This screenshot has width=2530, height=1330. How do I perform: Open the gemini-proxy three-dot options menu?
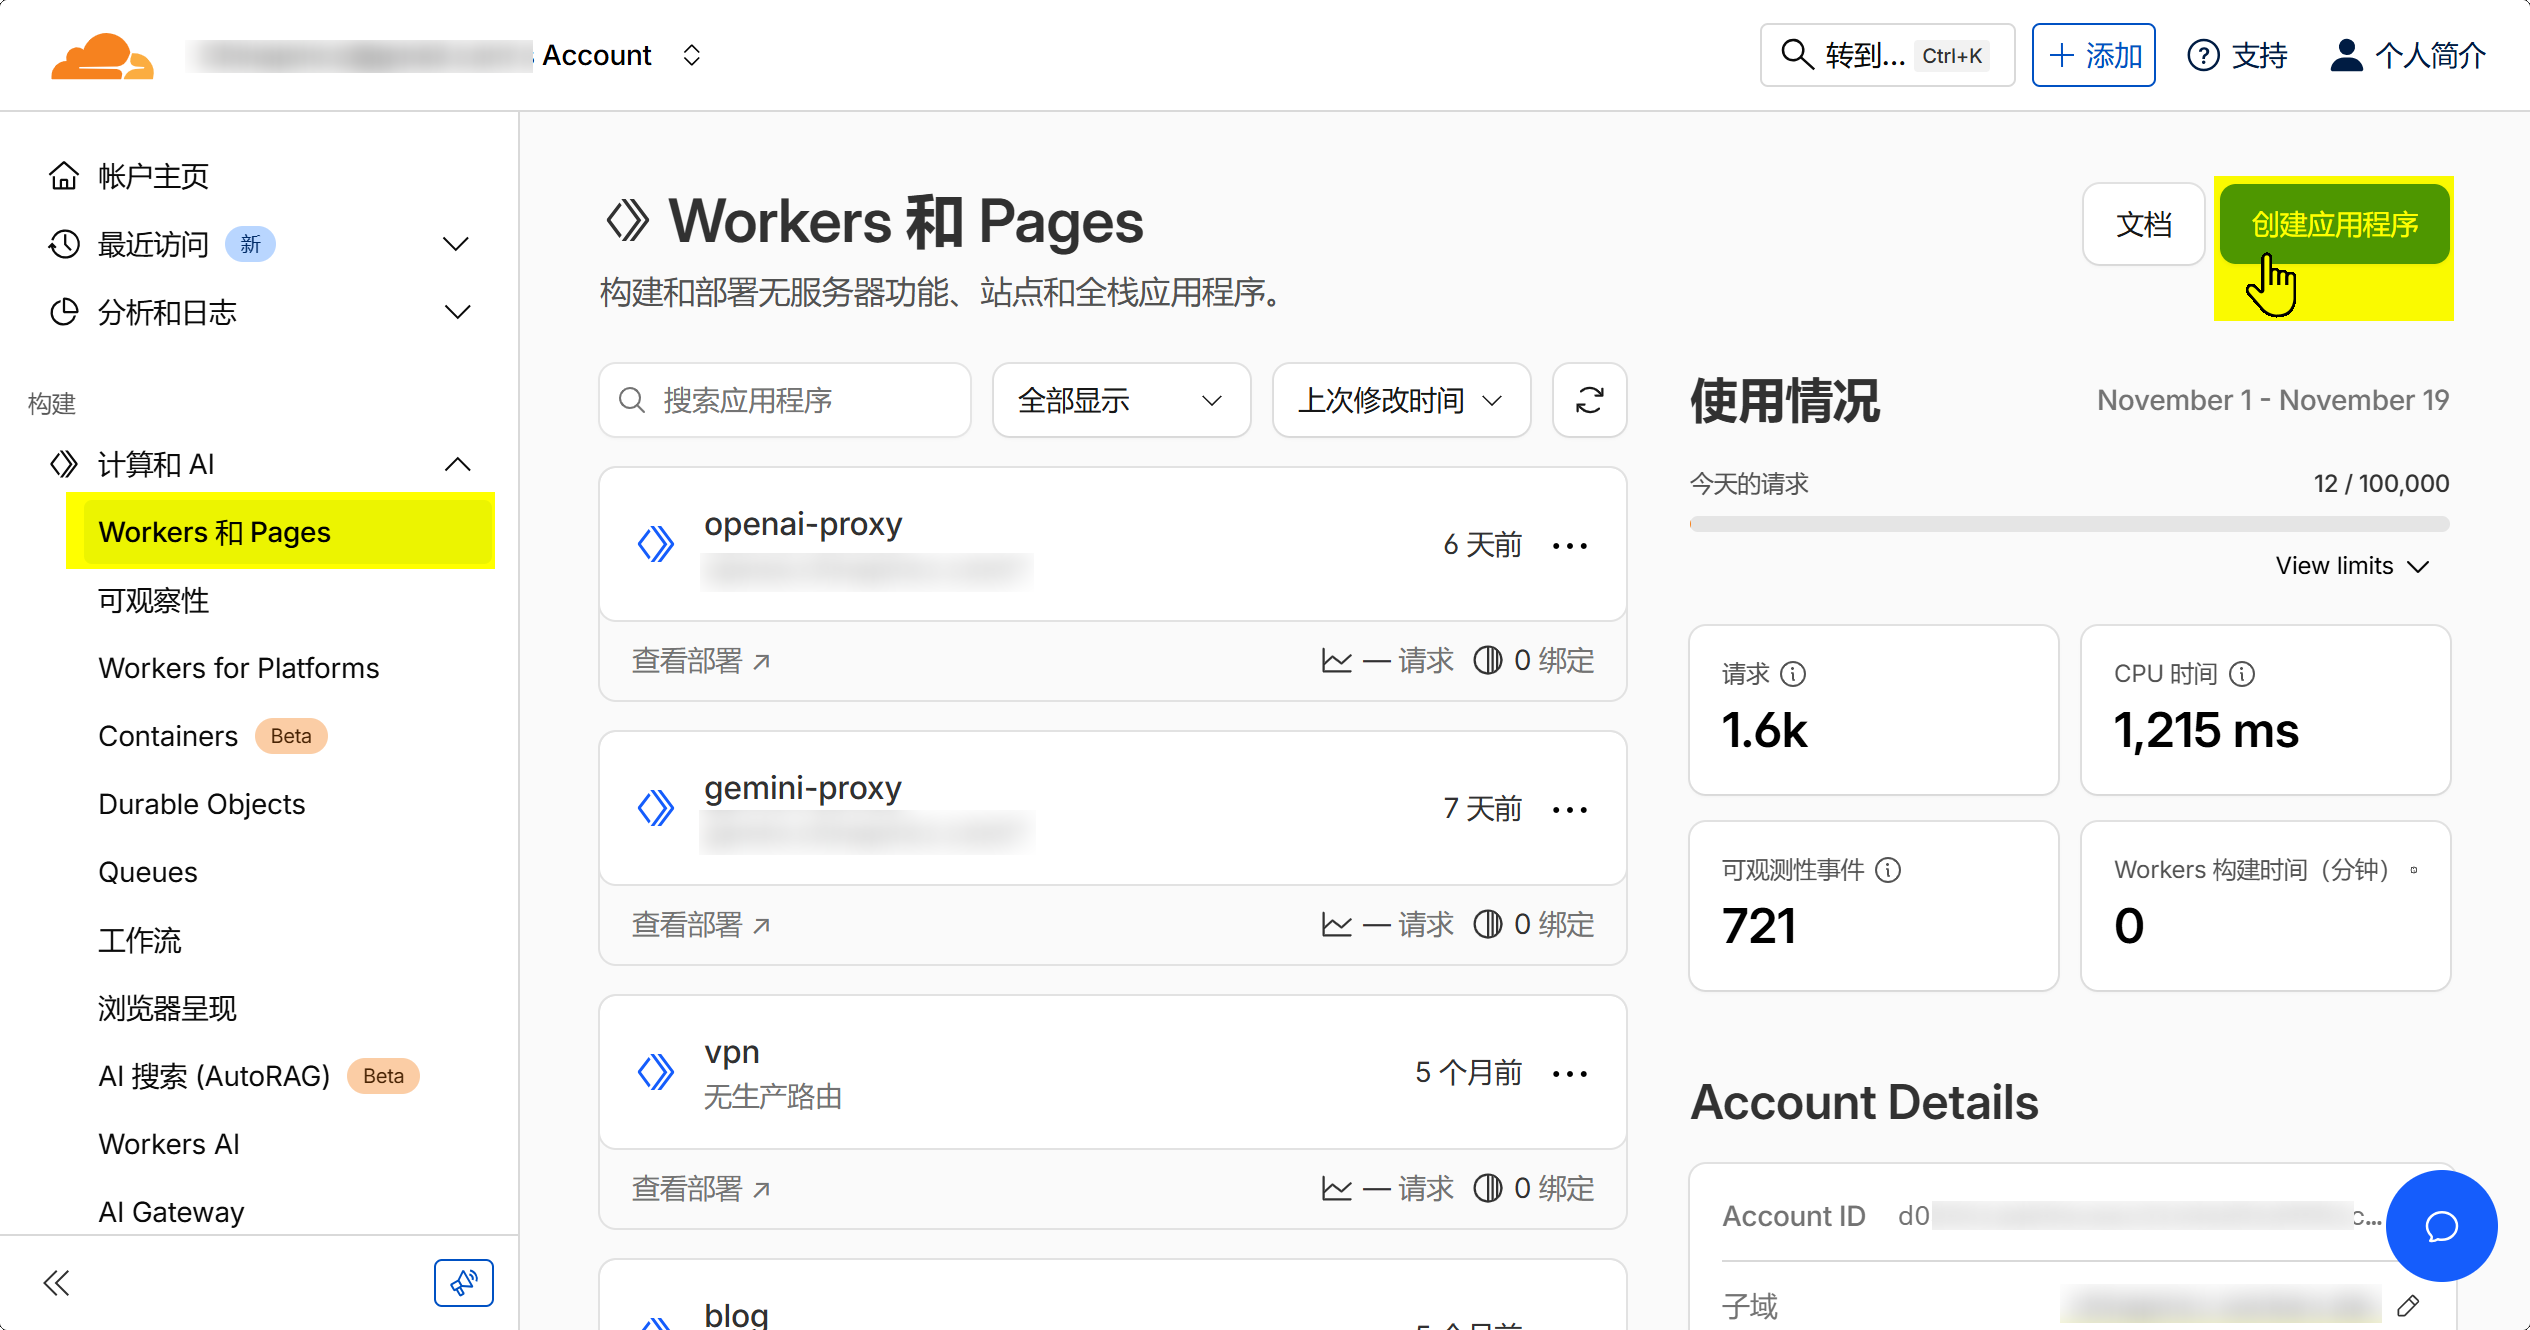click(1569, 810)
